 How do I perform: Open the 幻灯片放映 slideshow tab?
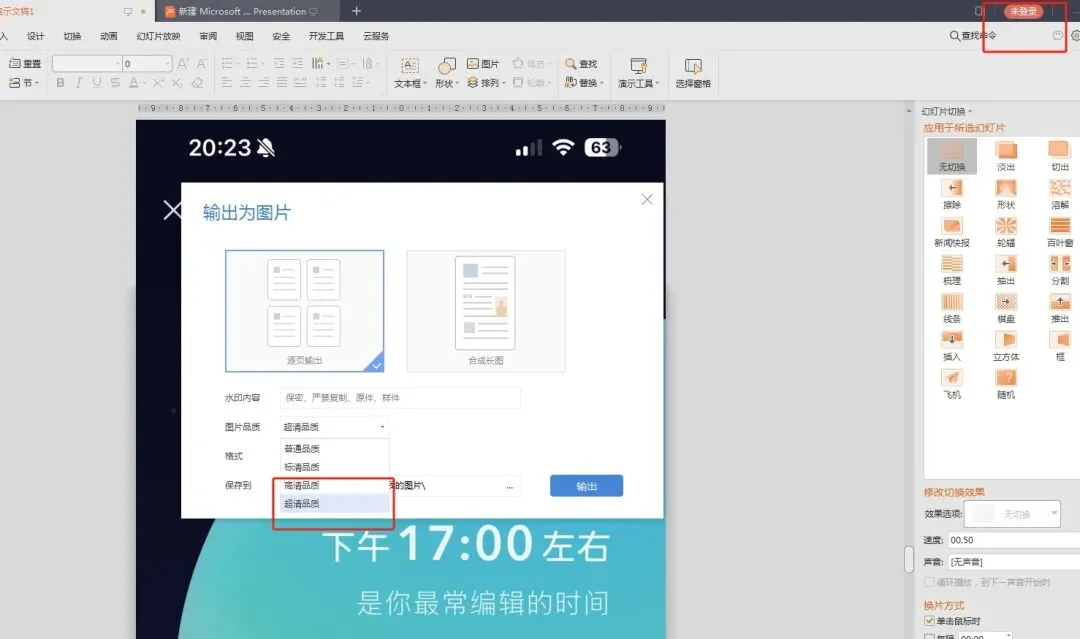pyautogui.click(x=158, y=36)
